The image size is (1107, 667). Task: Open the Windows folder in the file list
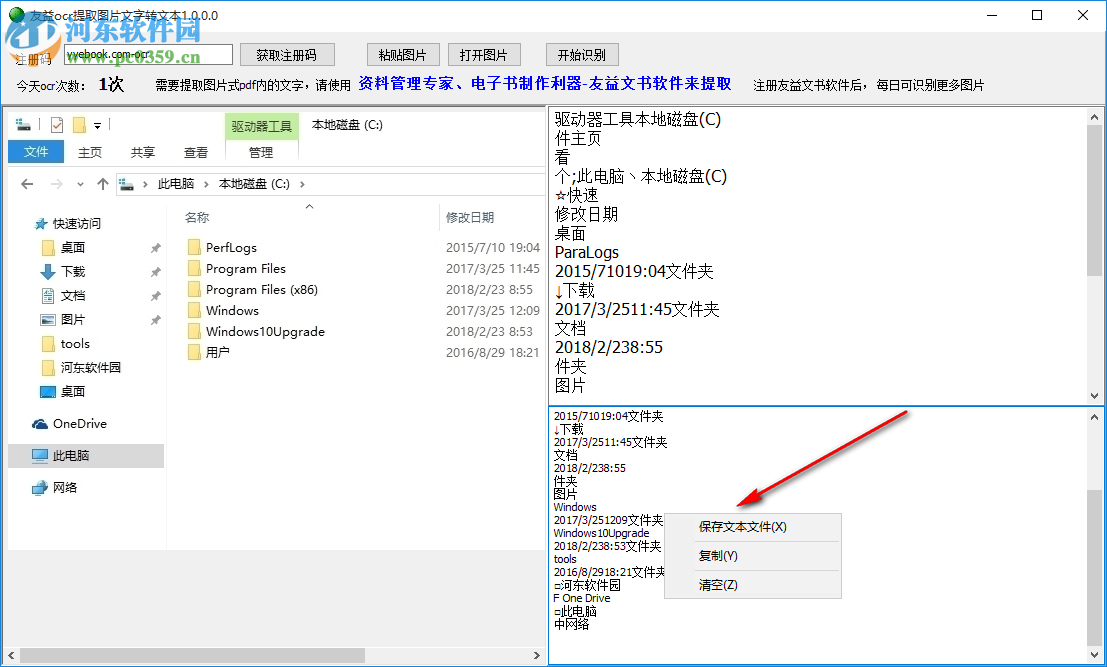[232, 310]
